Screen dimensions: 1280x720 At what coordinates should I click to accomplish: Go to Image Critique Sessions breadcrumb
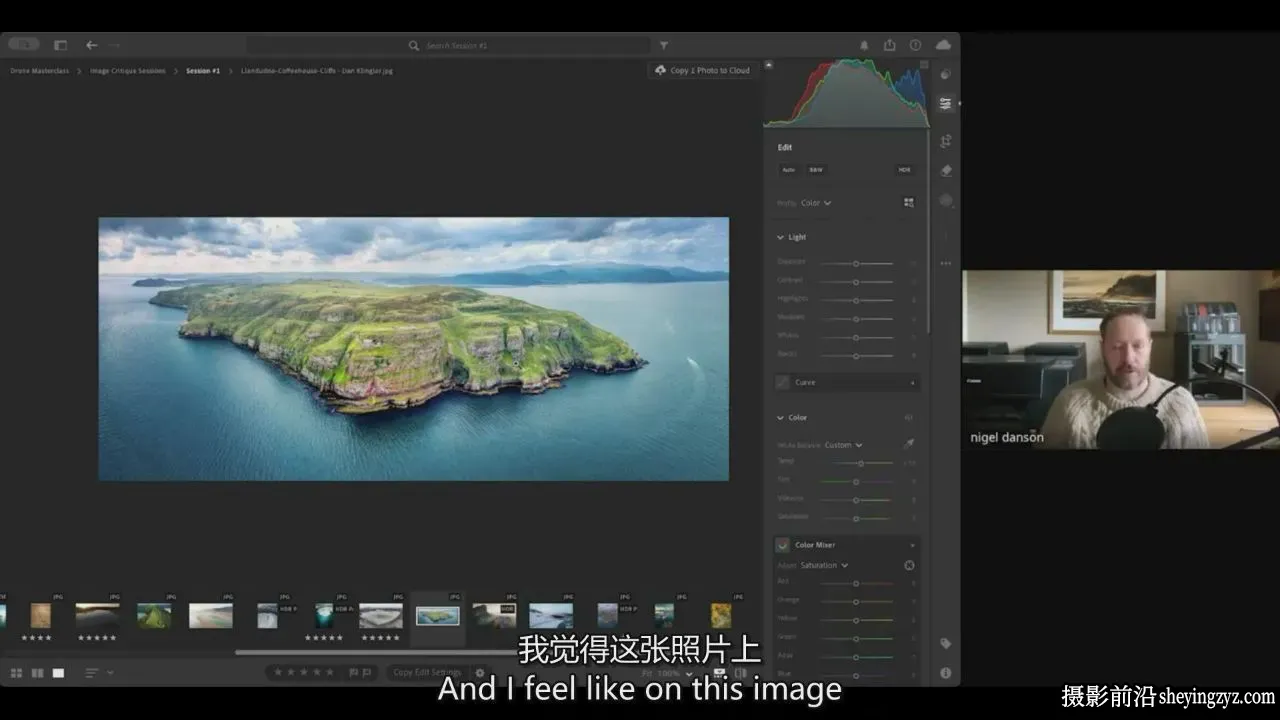pos(128,71)
